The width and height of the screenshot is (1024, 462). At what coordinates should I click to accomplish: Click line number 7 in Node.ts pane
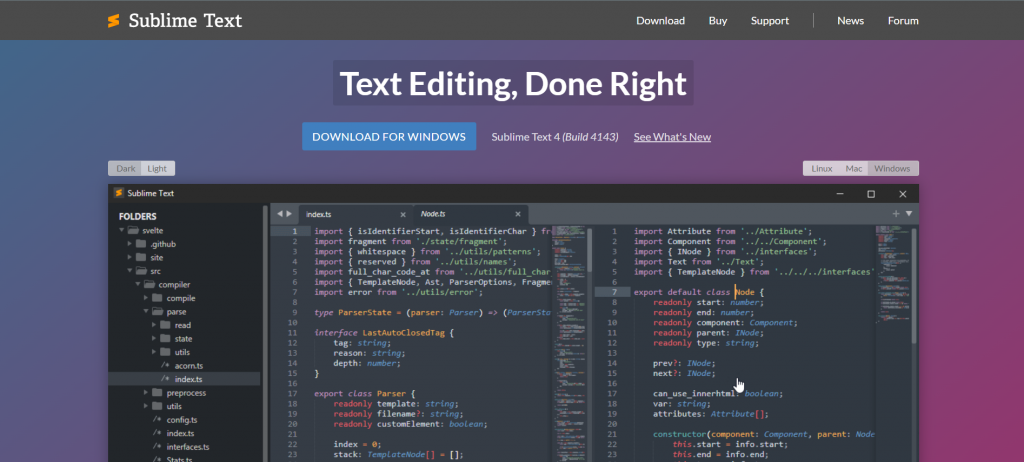pyautogui.click(x=614, y=292)
